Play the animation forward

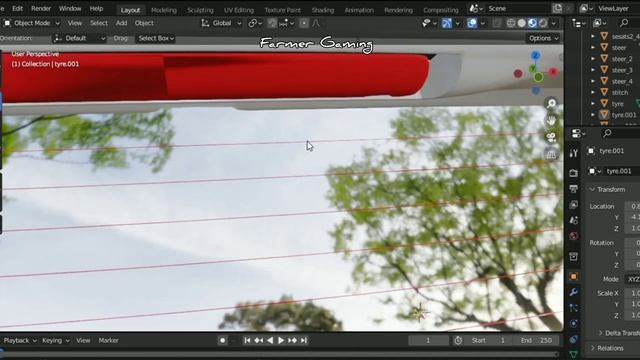click(x=281, y=340)
